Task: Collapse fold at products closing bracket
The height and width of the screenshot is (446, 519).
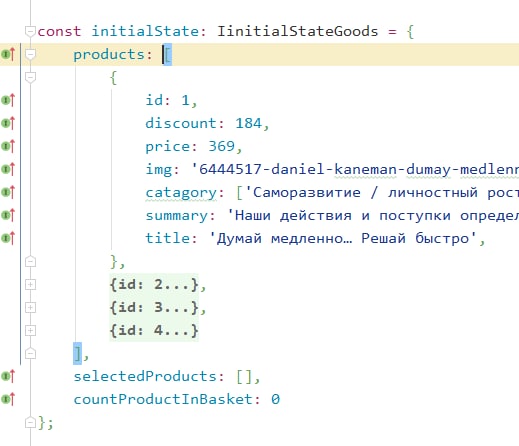Action: (x=30, y=353)
